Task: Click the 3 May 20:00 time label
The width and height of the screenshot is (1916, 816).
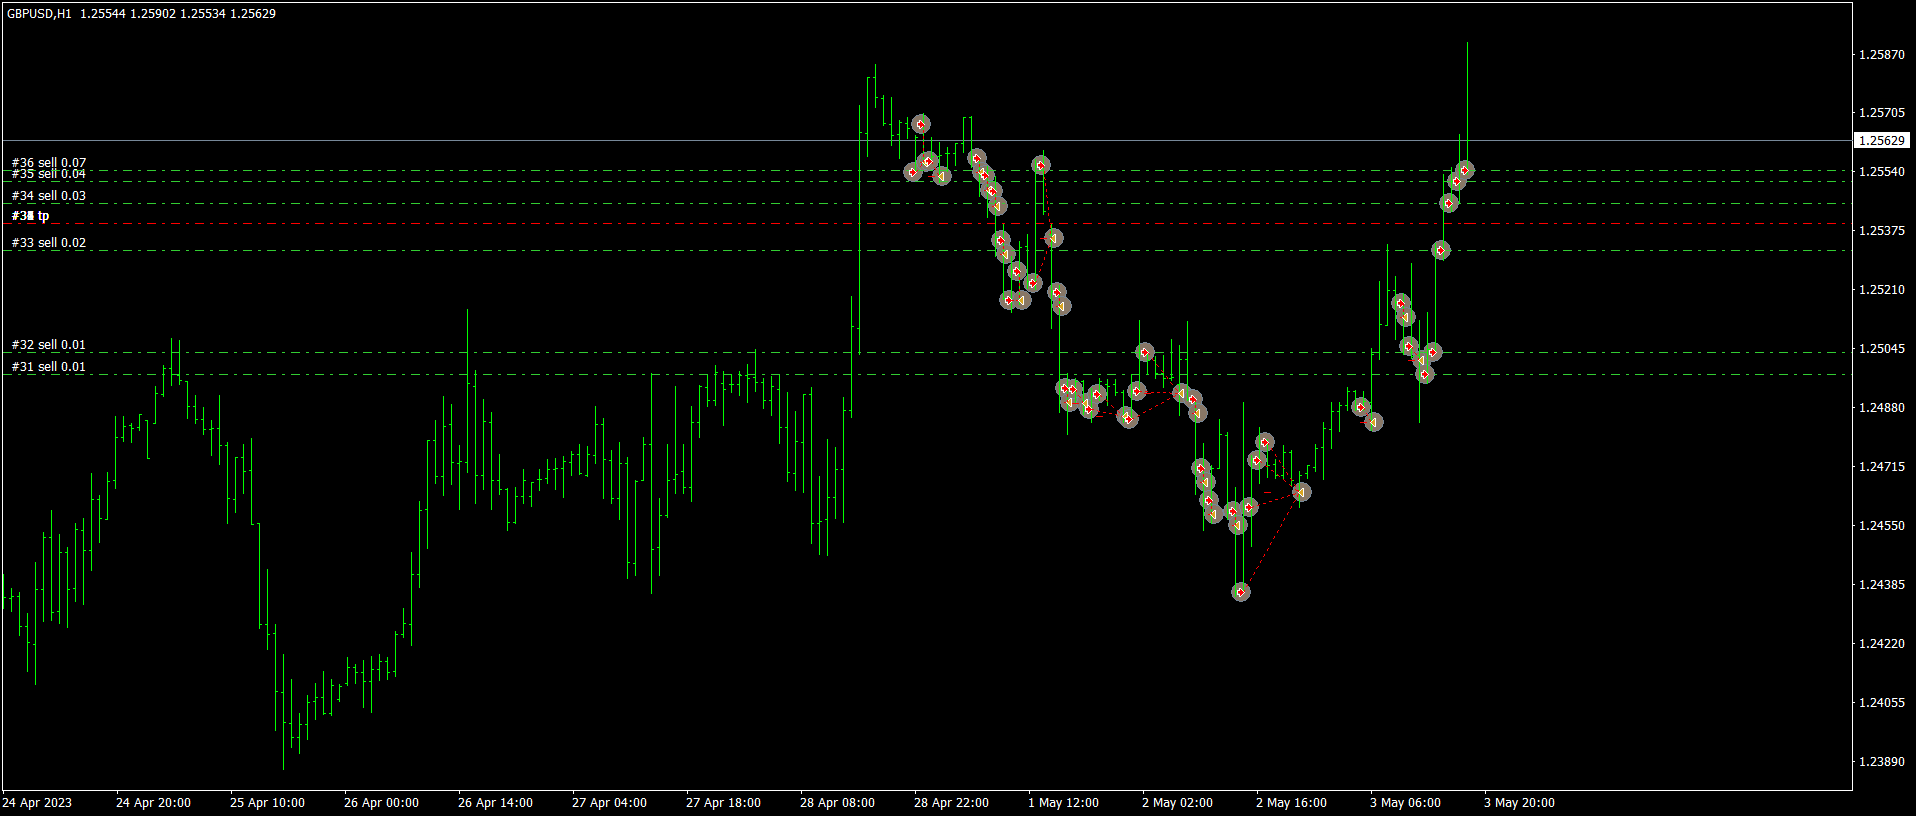Action: point(1519,803)
